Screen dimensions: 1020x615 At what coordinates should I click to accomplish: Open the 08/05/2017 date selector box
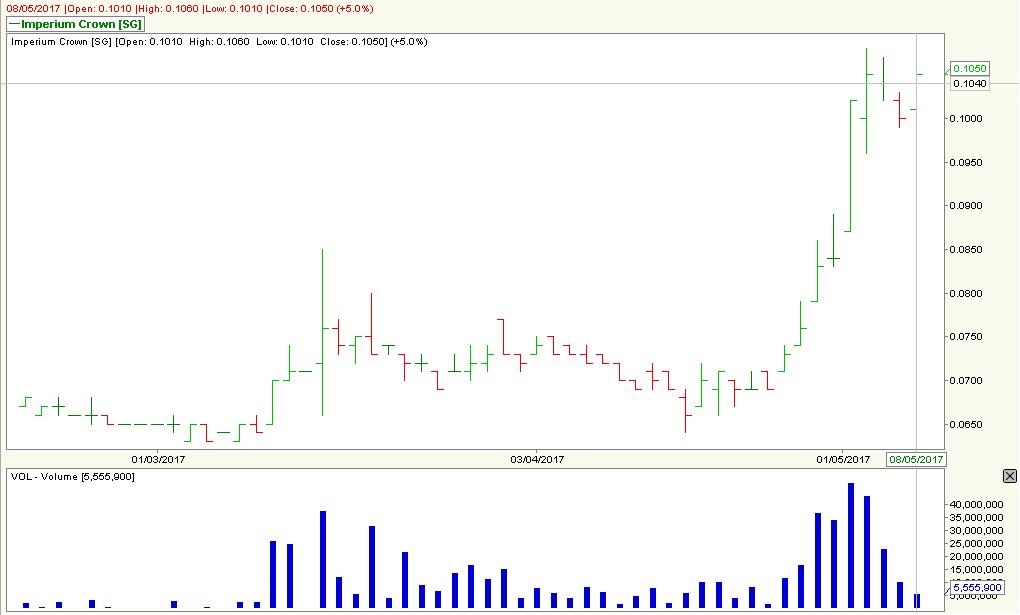coord(916,459)
